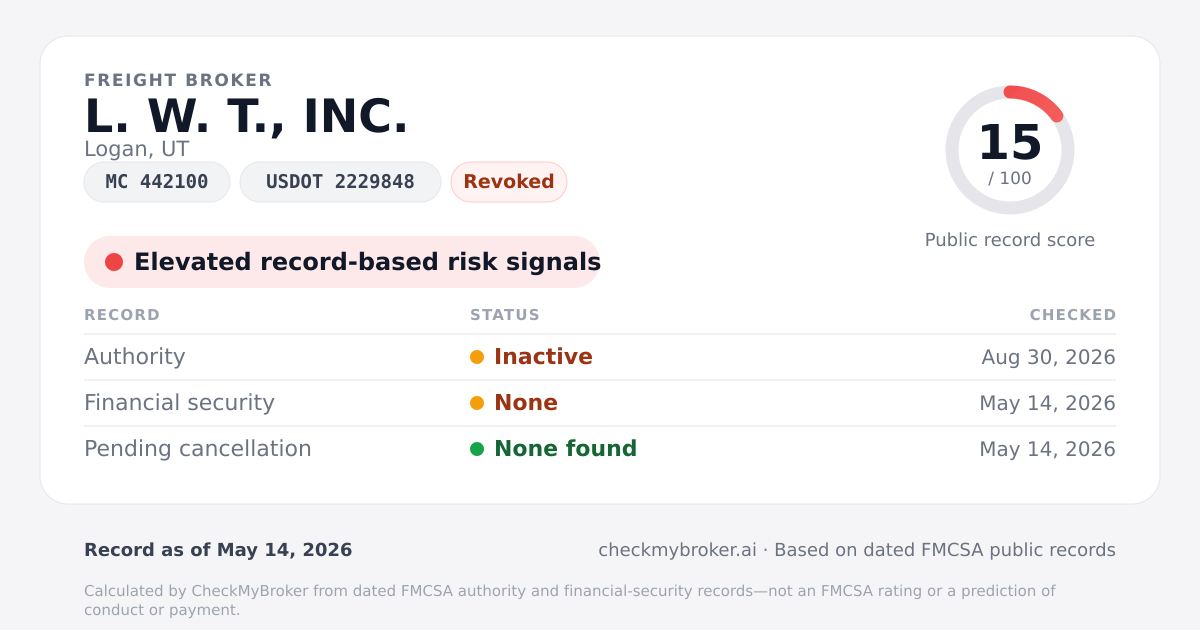
Task: Click the L. W. T., INC. company title
Action: click(x=246, y=117)
